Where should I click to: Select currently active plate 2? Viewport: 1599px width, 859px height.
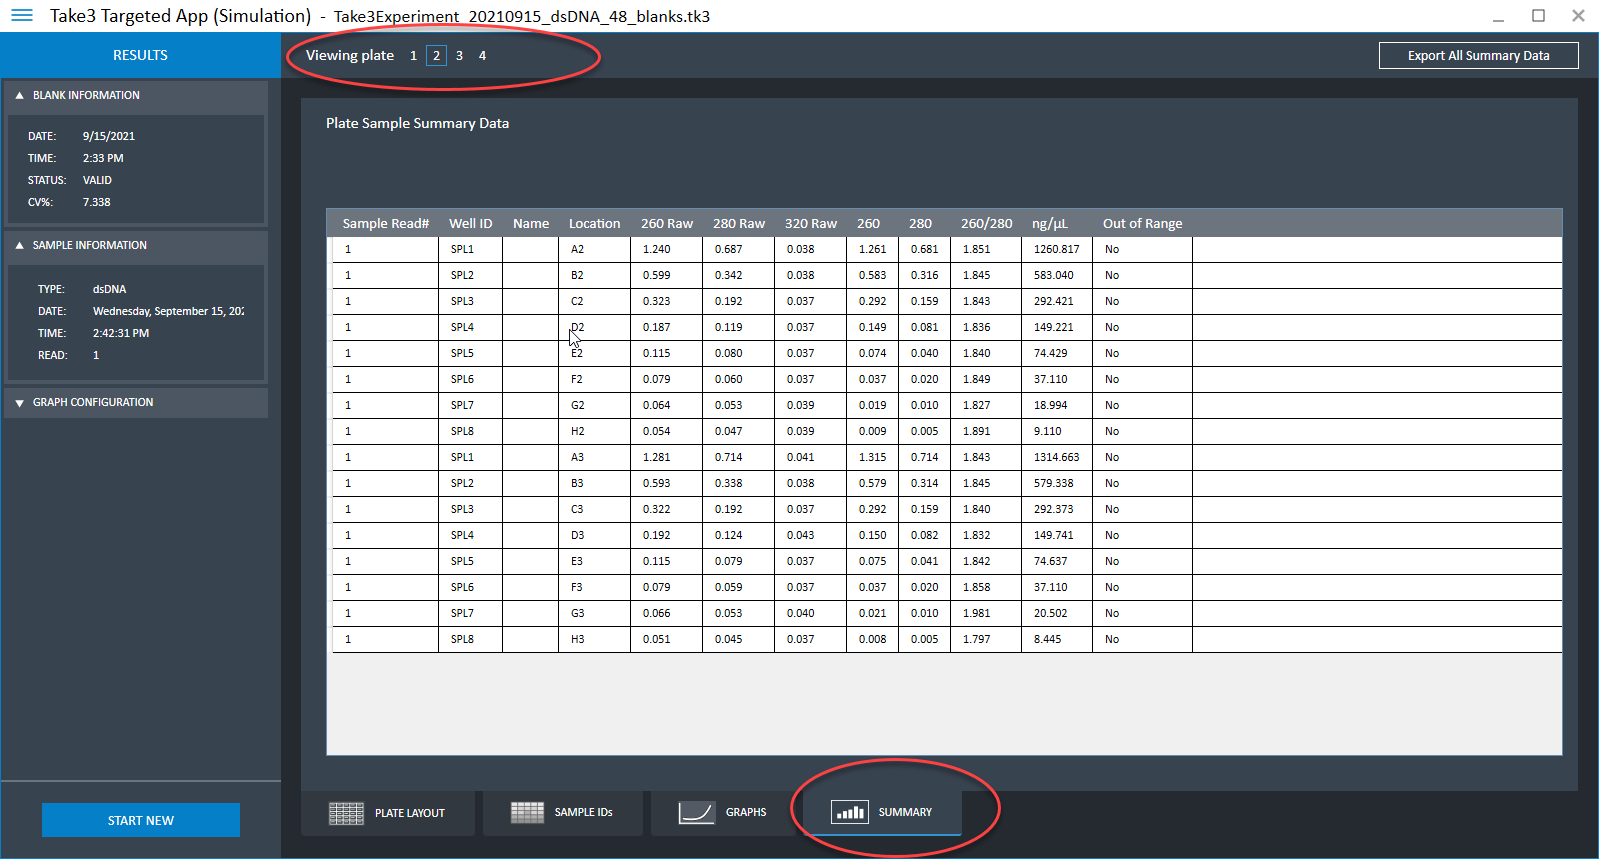tap(436, 56)
